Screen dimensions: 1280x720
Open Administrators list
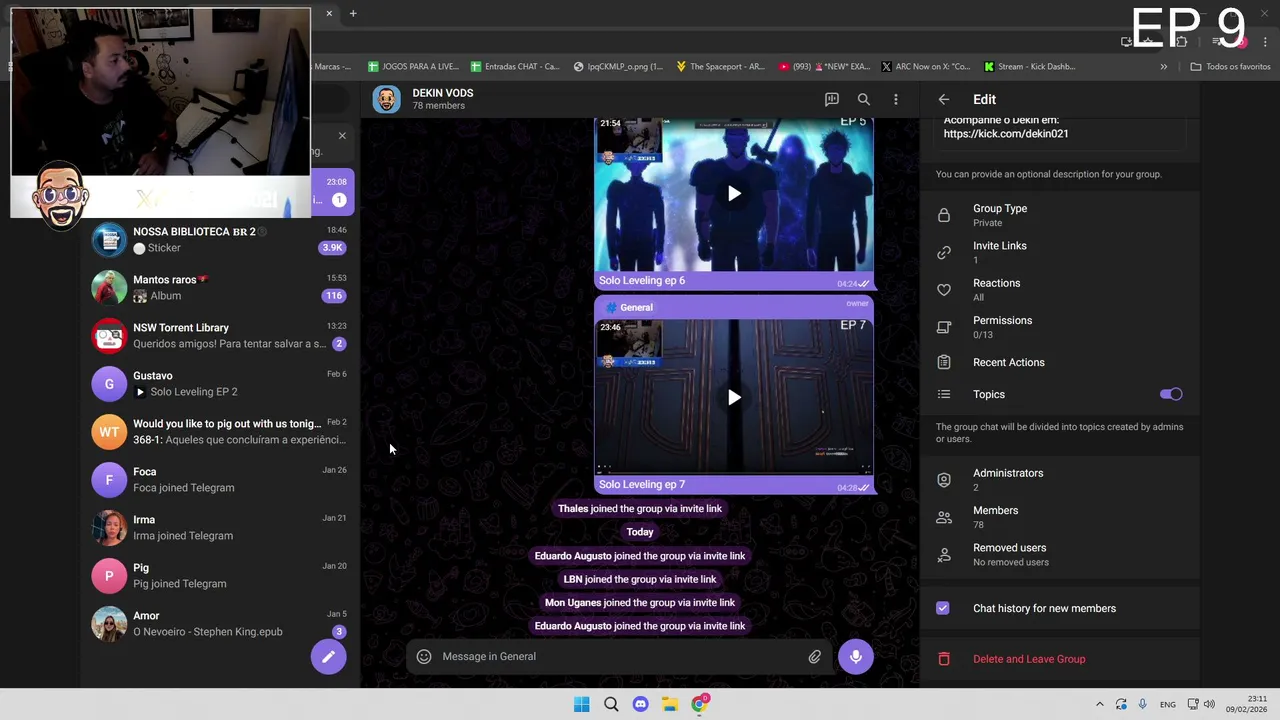click(1060, 479)
